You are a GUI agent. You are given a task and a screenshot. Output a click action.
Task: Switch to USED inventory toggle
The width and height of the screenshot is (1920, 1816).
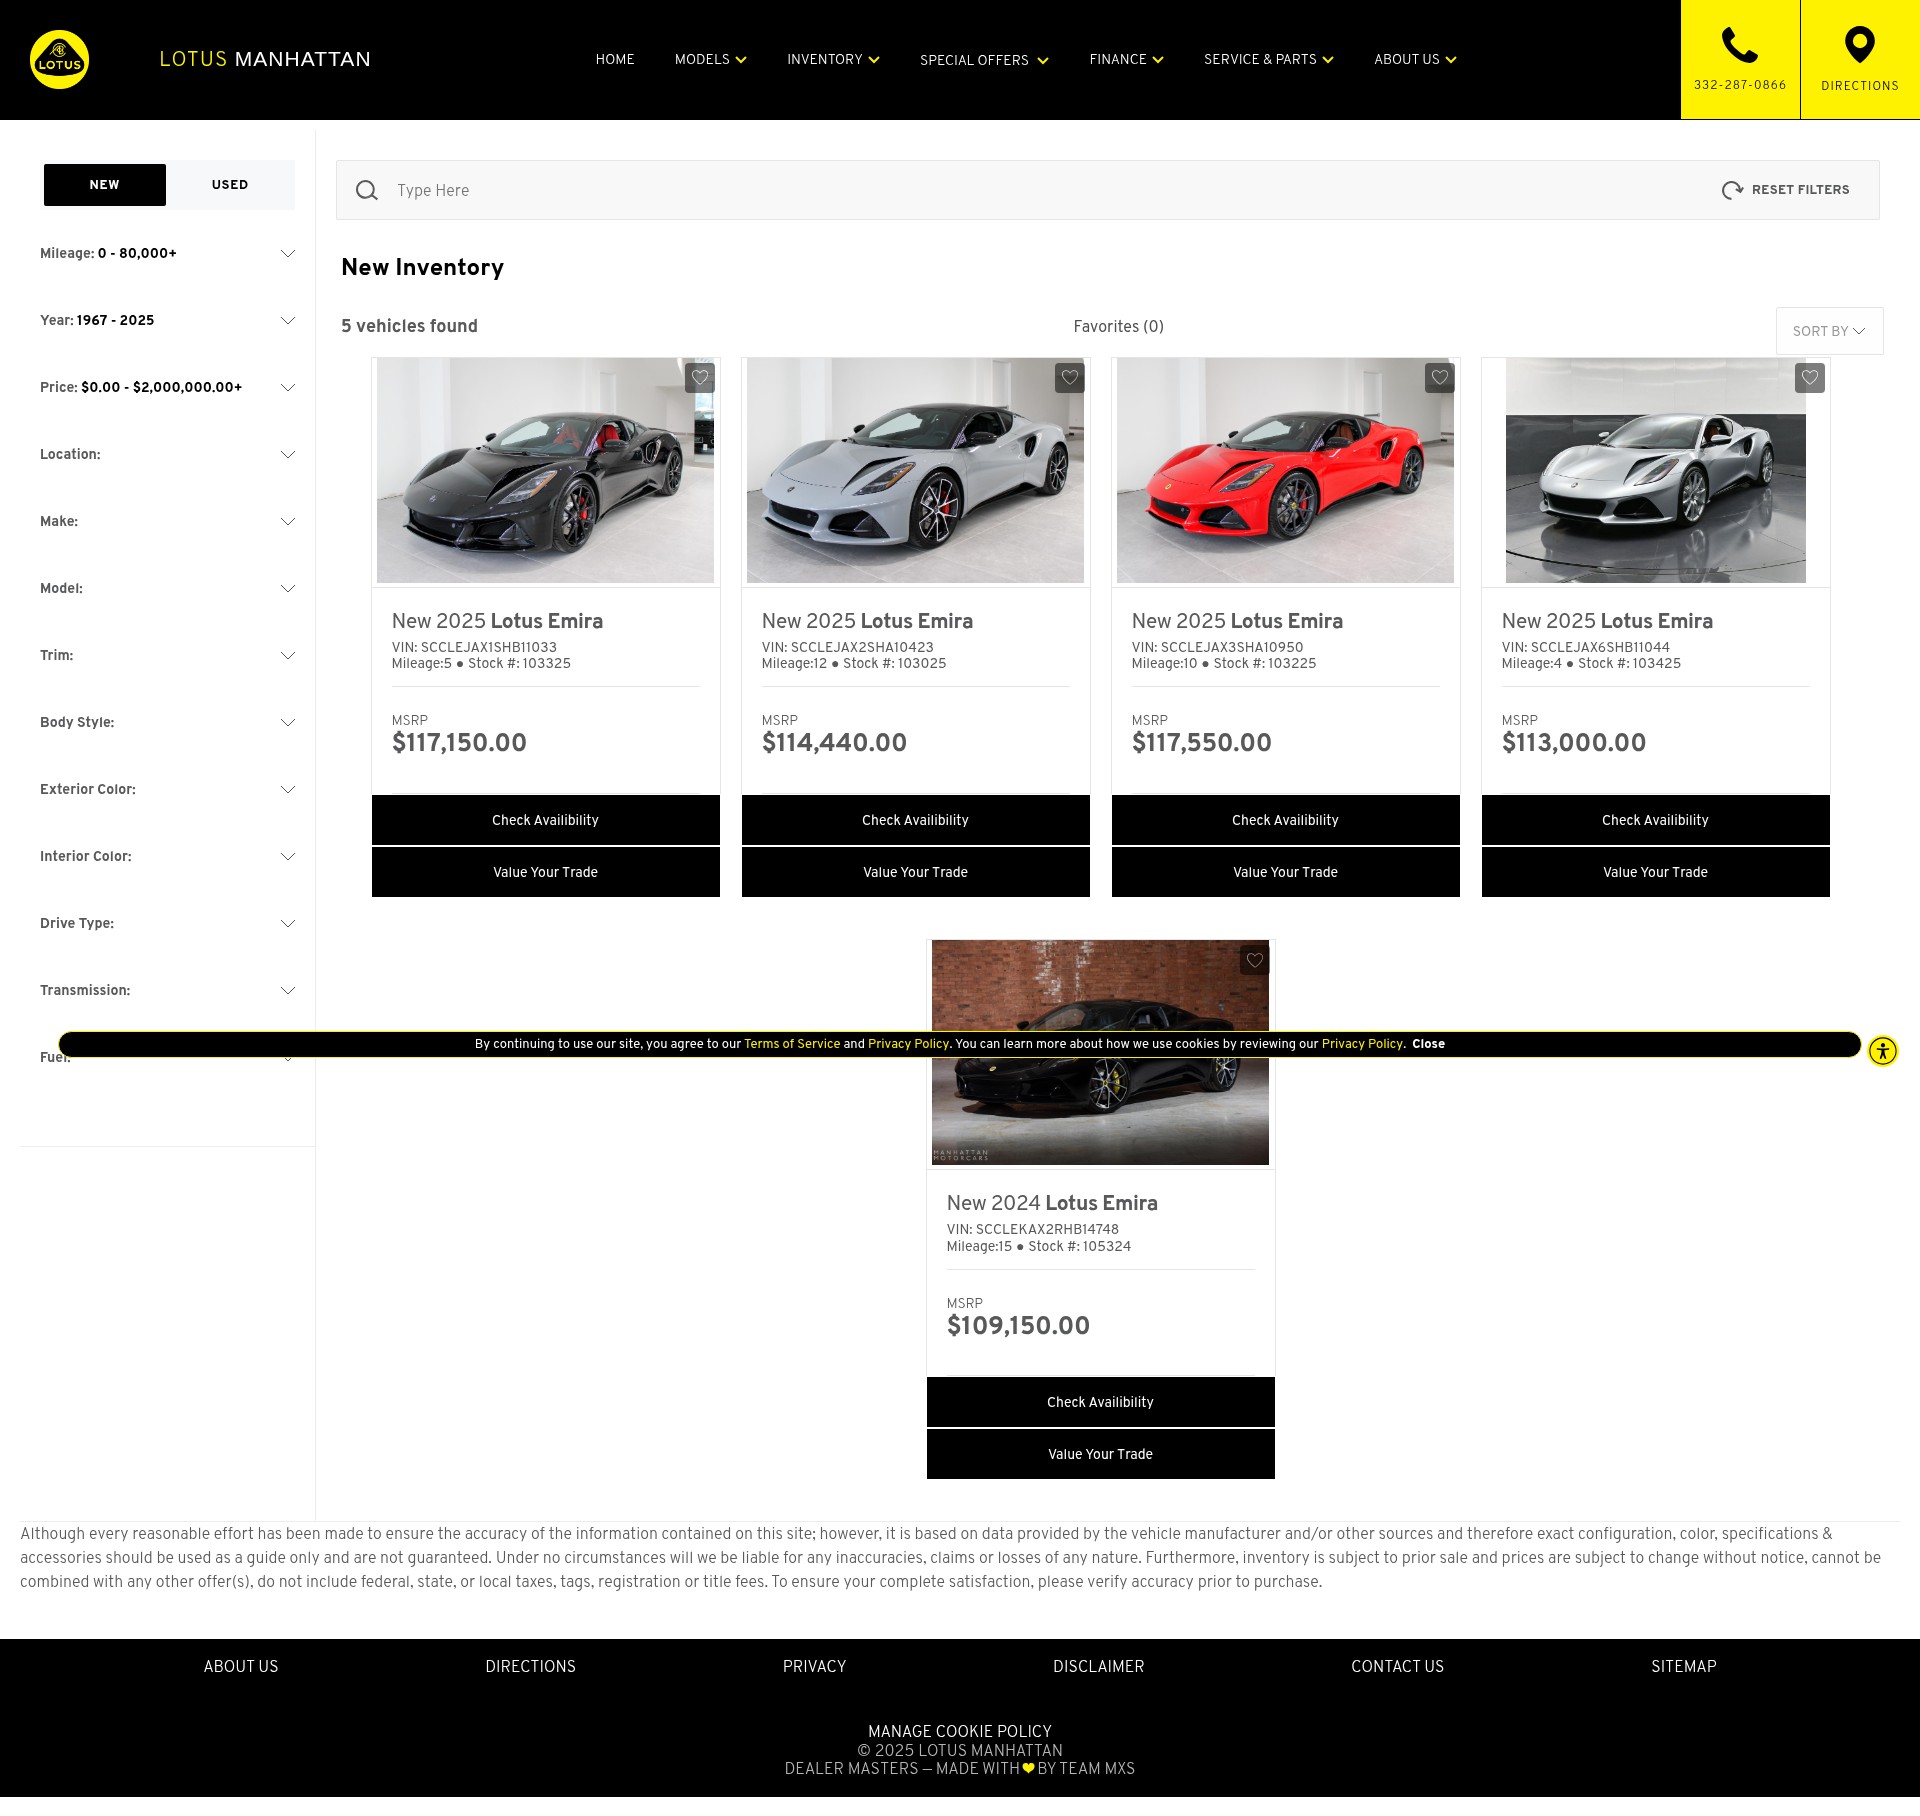230,185
